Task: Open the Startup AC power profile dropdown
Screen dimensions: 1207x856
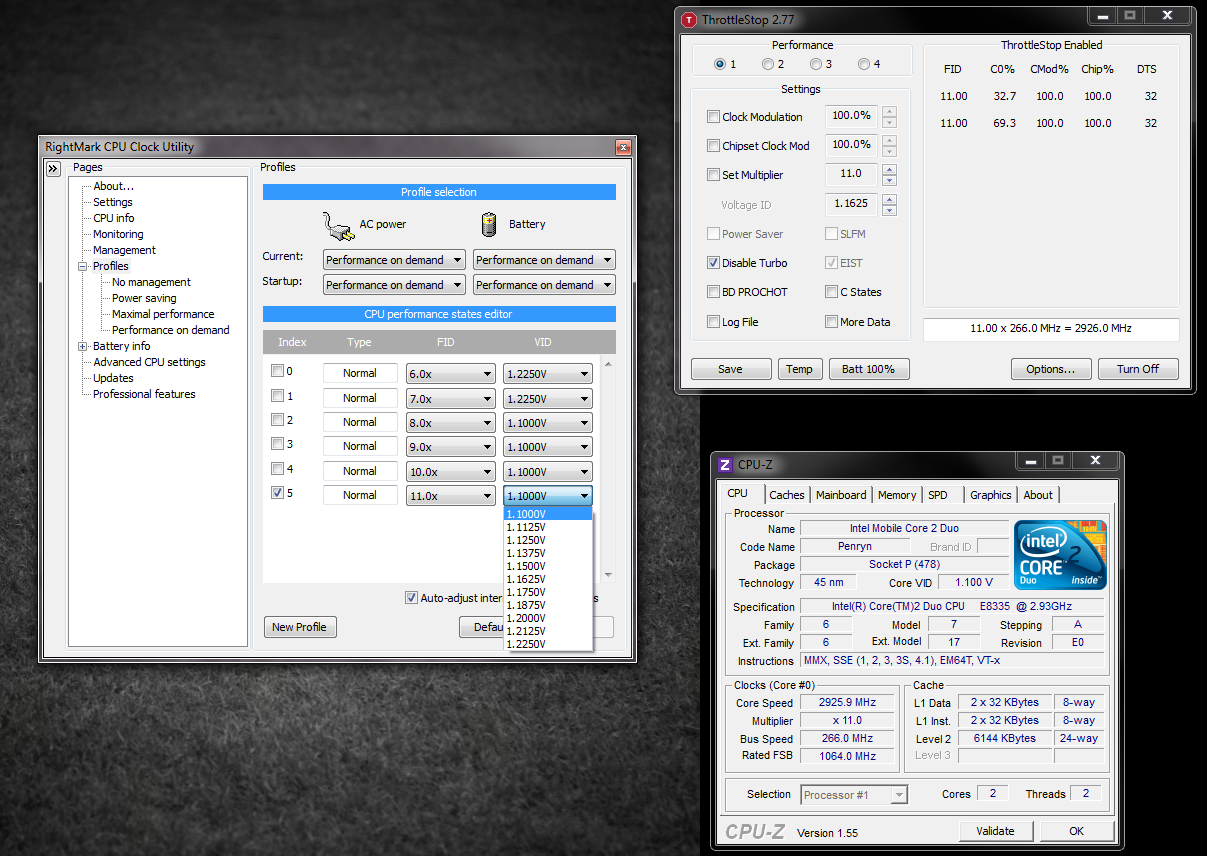Action: click(394, 285)
